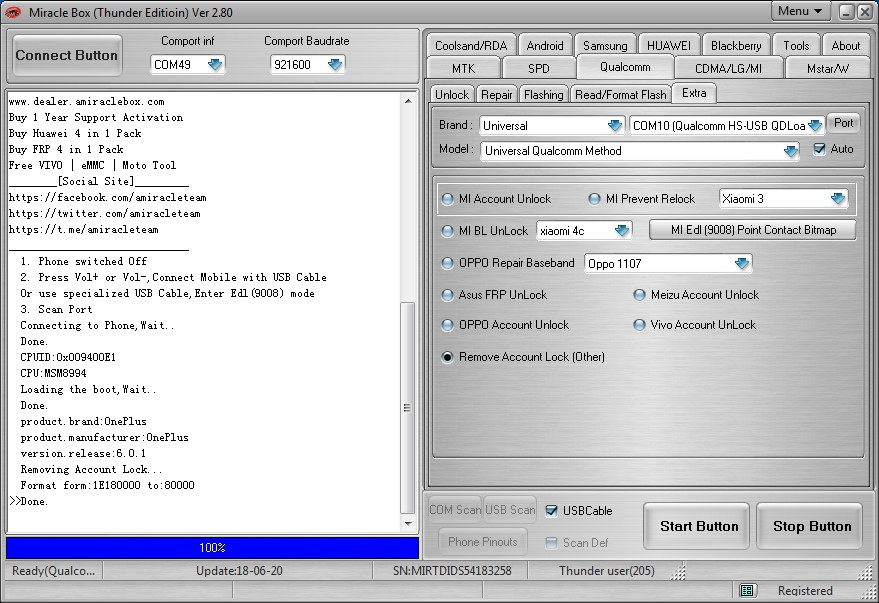Click the CPU:MSM8994 log line
Screen dimensions: 879x603
click(53, 373)
